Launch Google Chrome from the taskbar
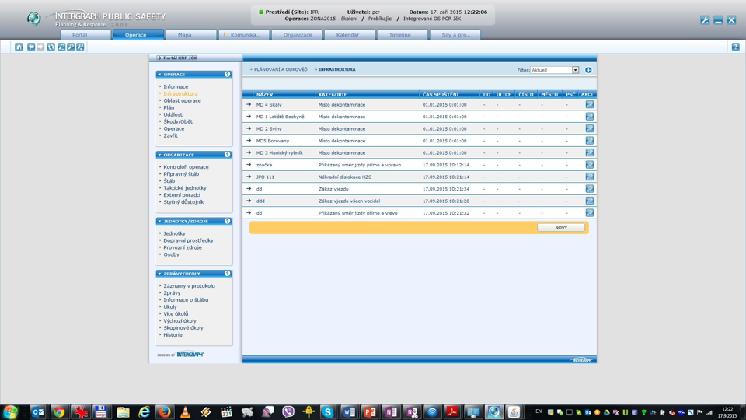 (59, 412)
